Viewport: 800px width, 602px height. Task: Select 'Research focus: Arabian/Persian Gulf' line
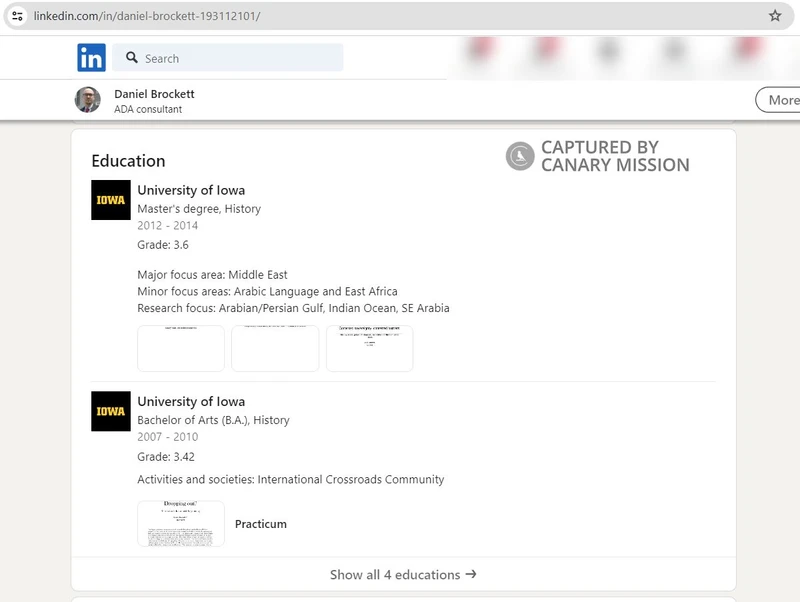tap(293, 308)
